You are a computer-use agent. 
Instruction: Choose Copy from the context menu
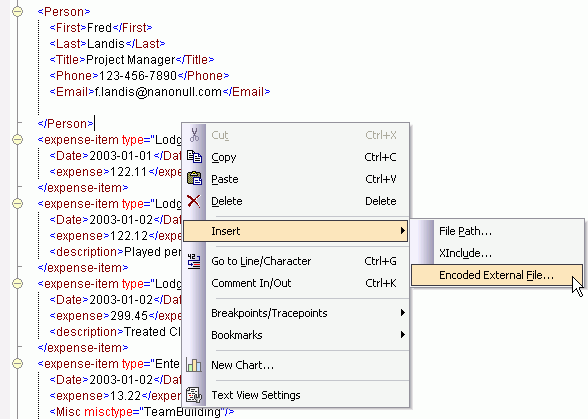click(296, 157)
